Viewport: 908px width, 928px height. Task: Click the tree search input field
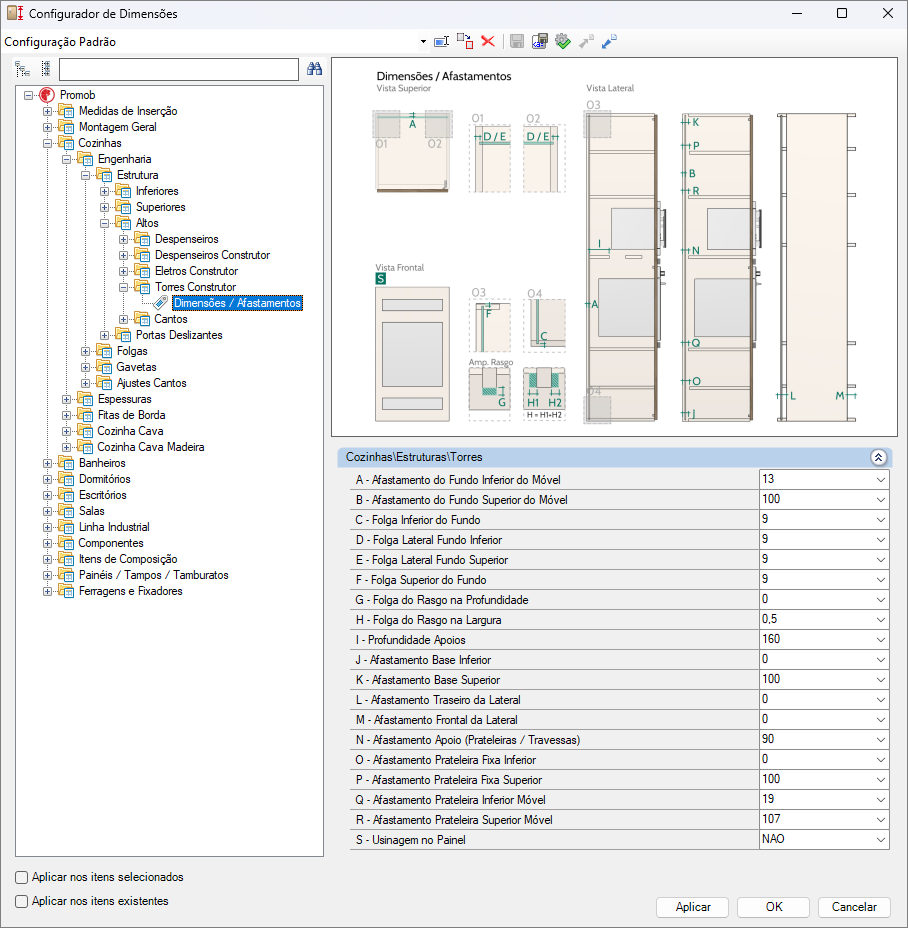[179, 69]
